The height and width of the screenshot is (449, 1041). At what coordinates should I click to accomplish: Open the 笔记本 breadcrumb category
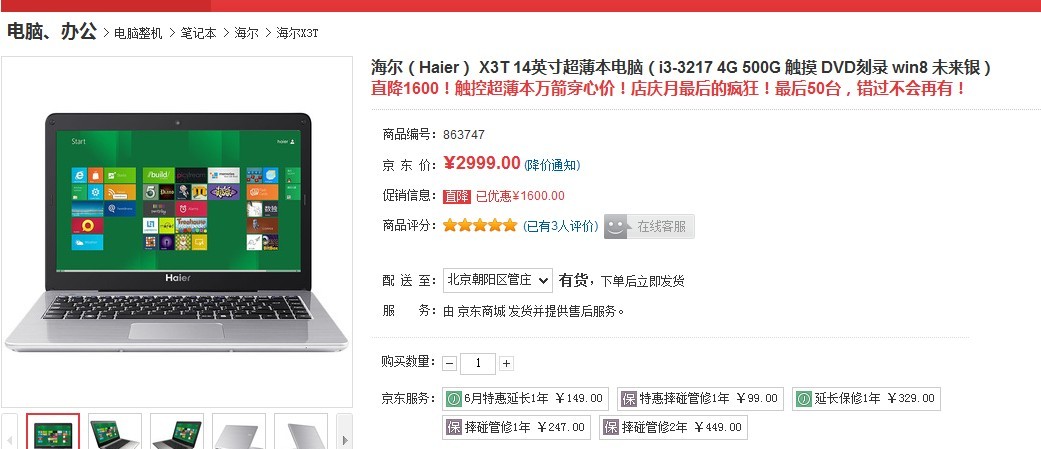(x=199, y=33)
